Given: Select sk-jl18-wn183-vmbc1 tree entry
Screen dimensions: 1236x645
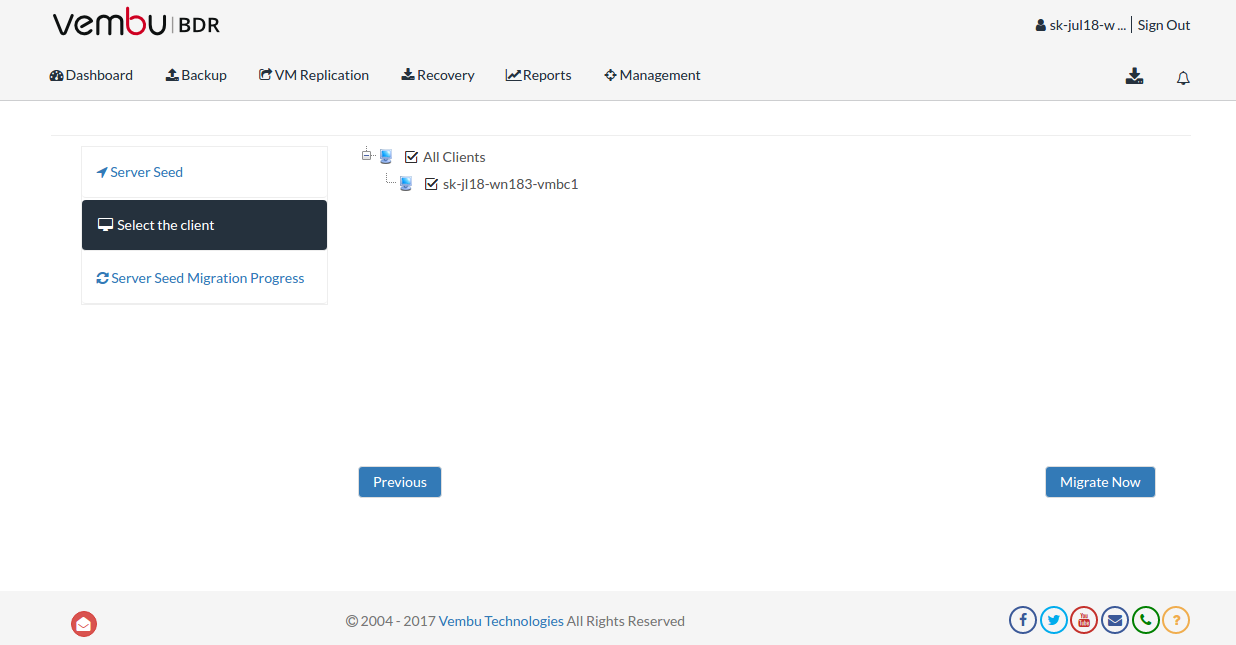Looking at the screenshot, I should click(x=511, y=184).
